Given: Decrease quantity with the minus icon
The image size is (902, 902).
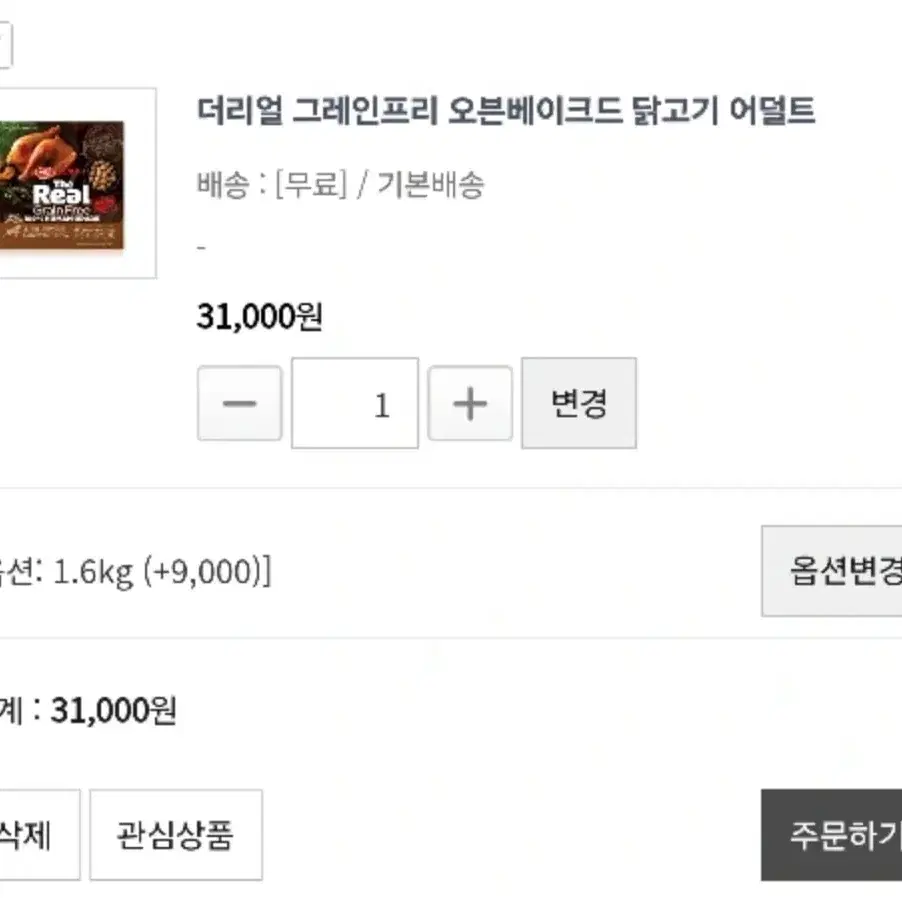Looking at the screenshot, I should [x=239, y=403].
